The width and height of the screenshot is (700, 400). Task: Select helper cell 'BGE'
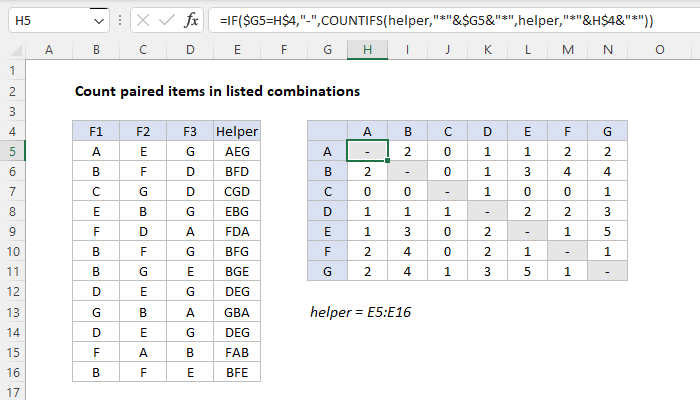point(237,272)
